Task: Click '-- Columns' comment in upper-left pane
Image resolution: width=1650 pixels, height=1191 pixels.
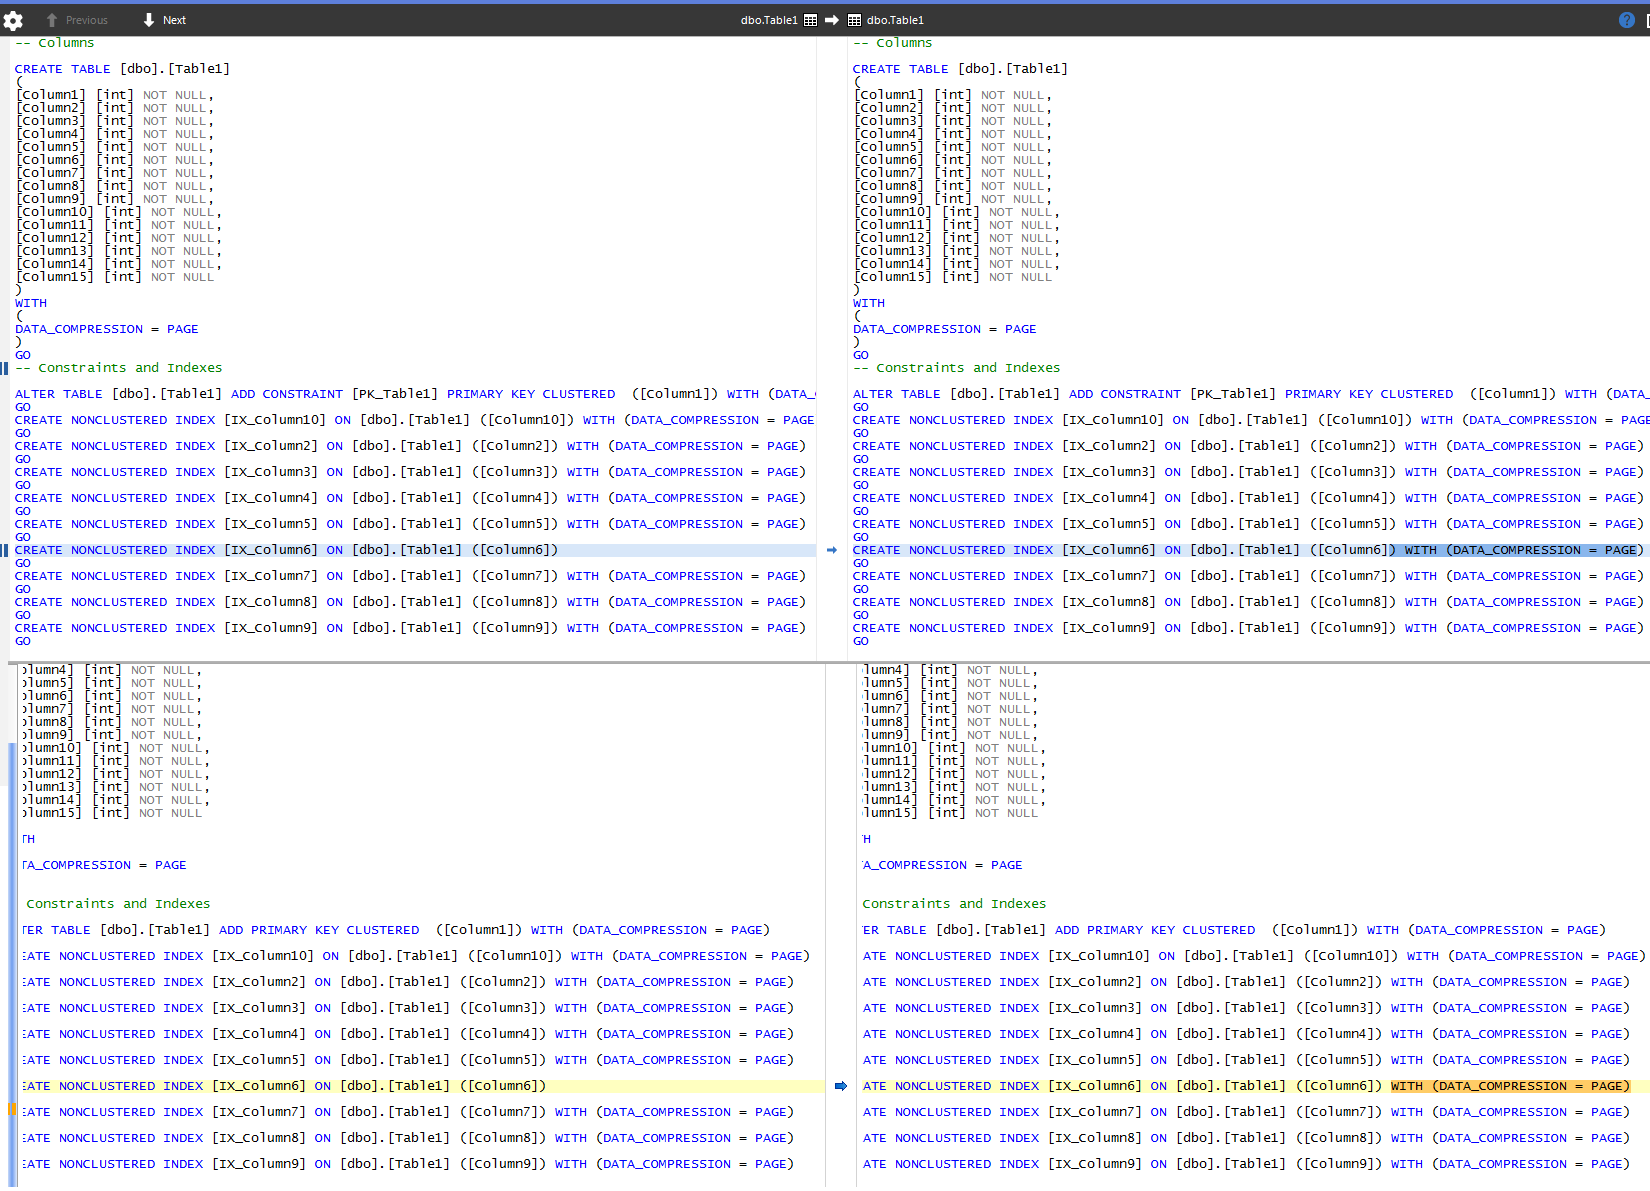Action: (x=54, y=43)
